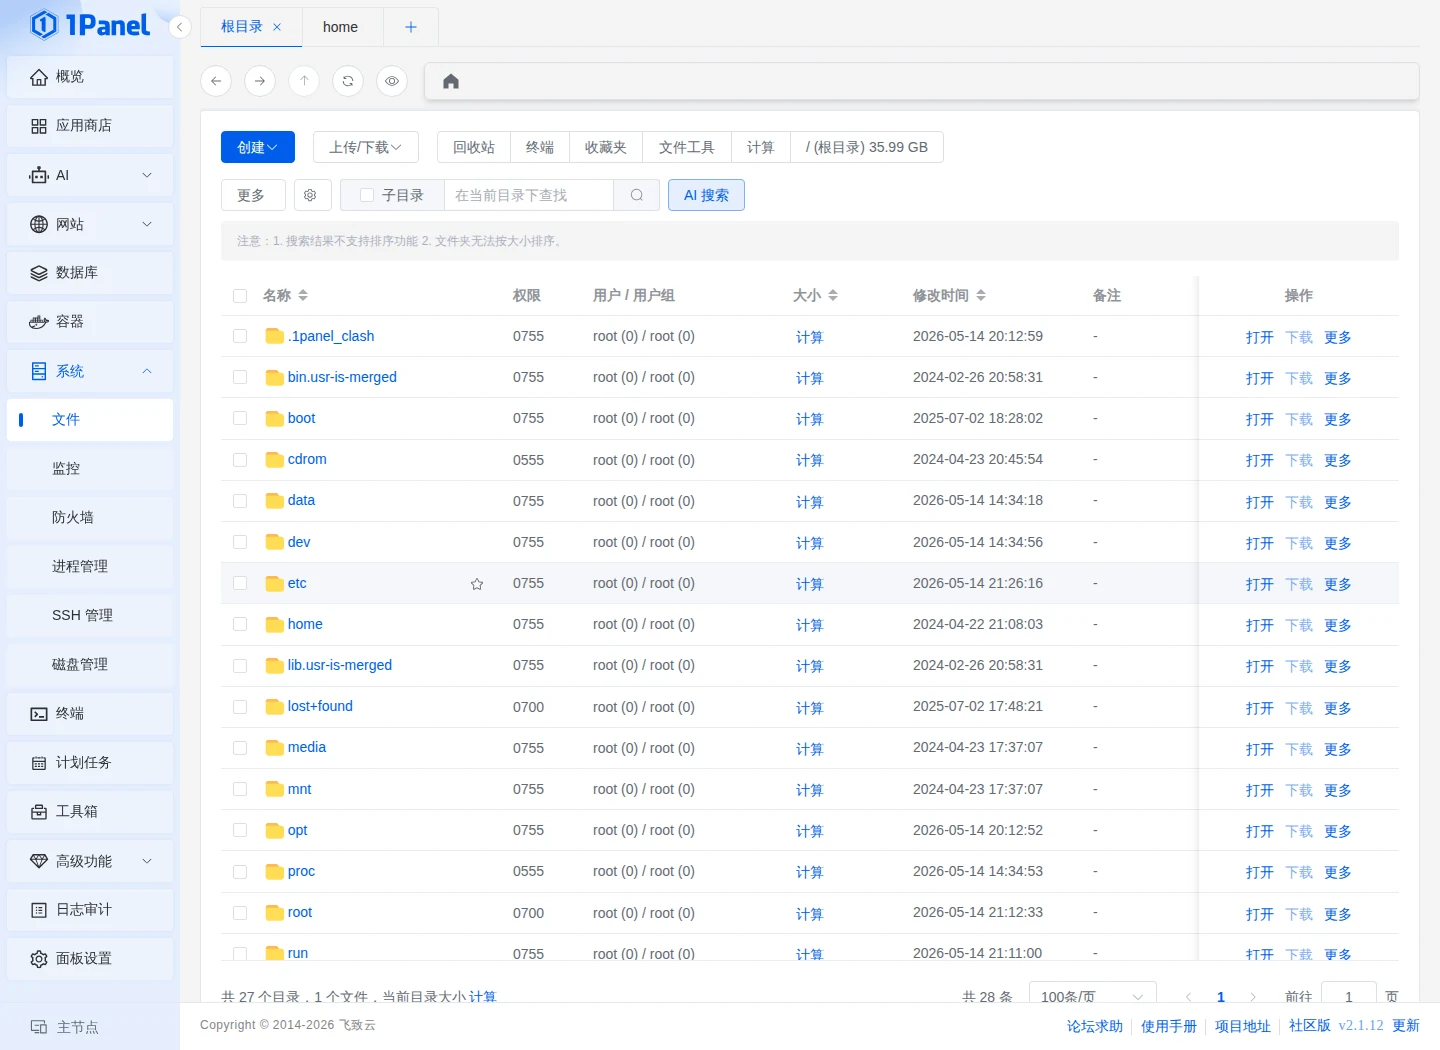Click 计算 size for the dev row
This screenshot has height=1050, width=1440.
809,543
